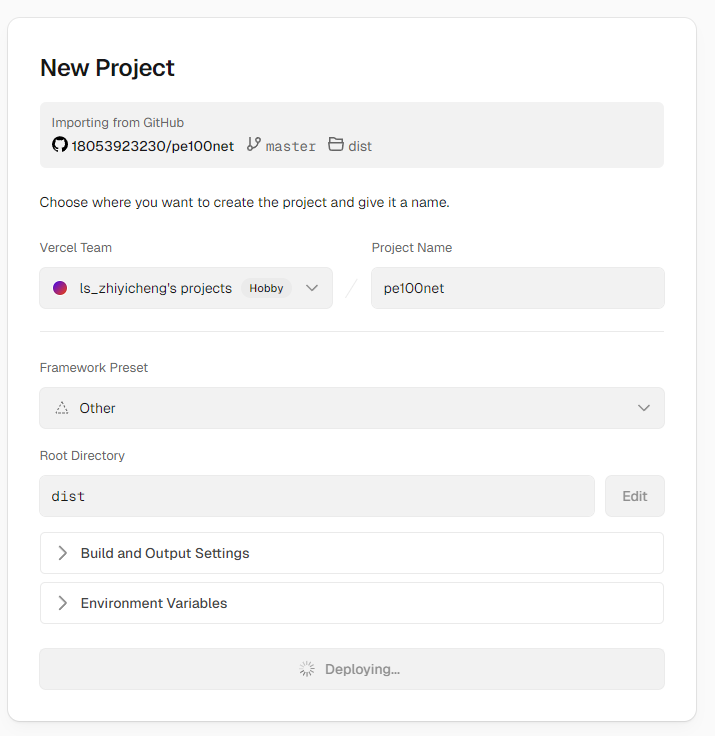Click the GitHub logo icon

[x=60, y=145]
